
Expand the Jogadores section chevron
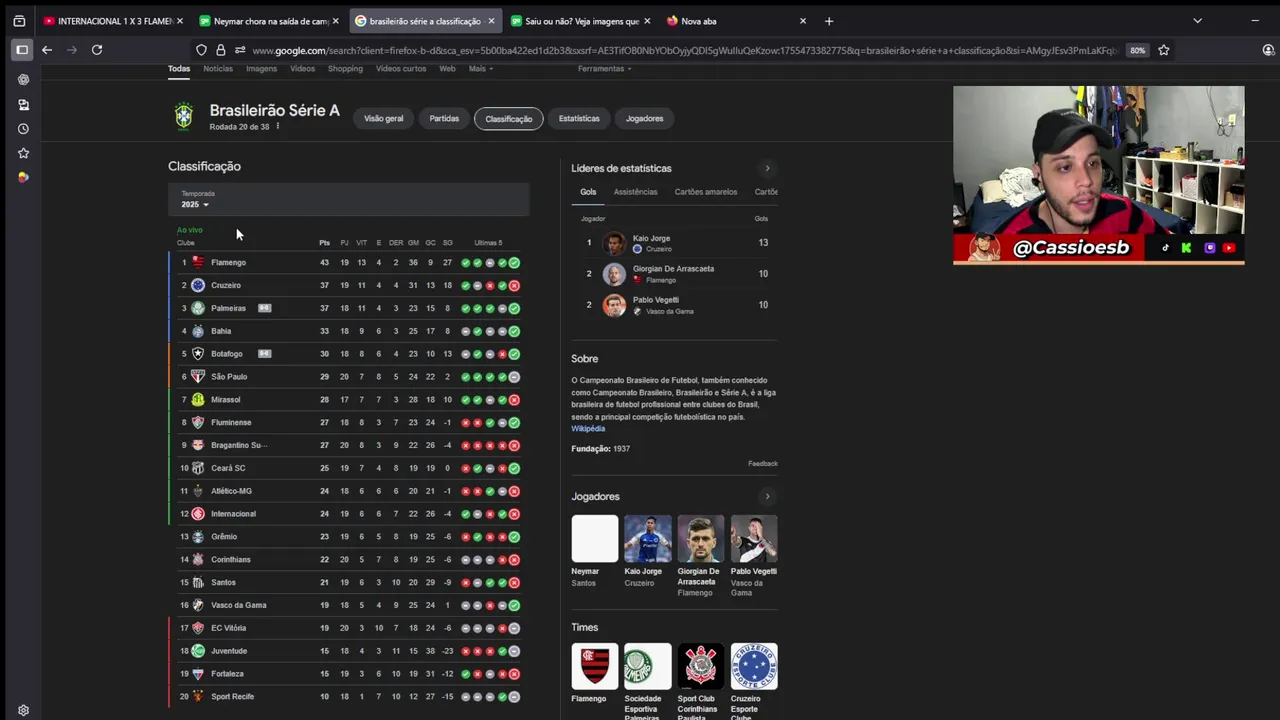[x=767, y=496]
